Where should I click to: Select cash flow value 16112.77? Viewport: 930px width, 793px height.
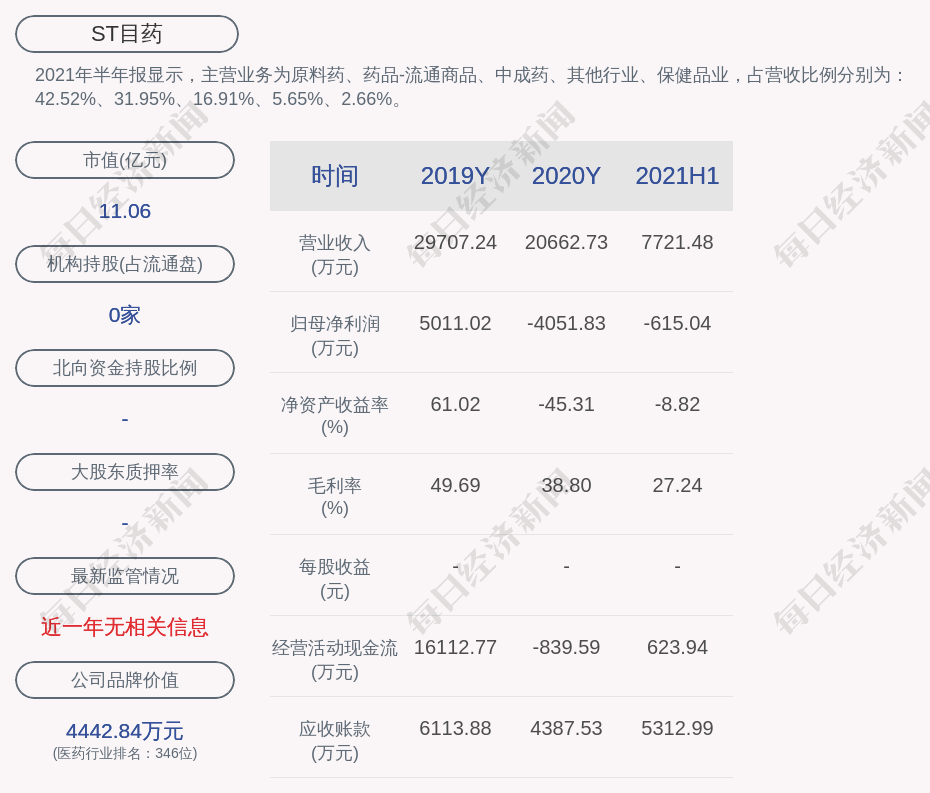455,647
